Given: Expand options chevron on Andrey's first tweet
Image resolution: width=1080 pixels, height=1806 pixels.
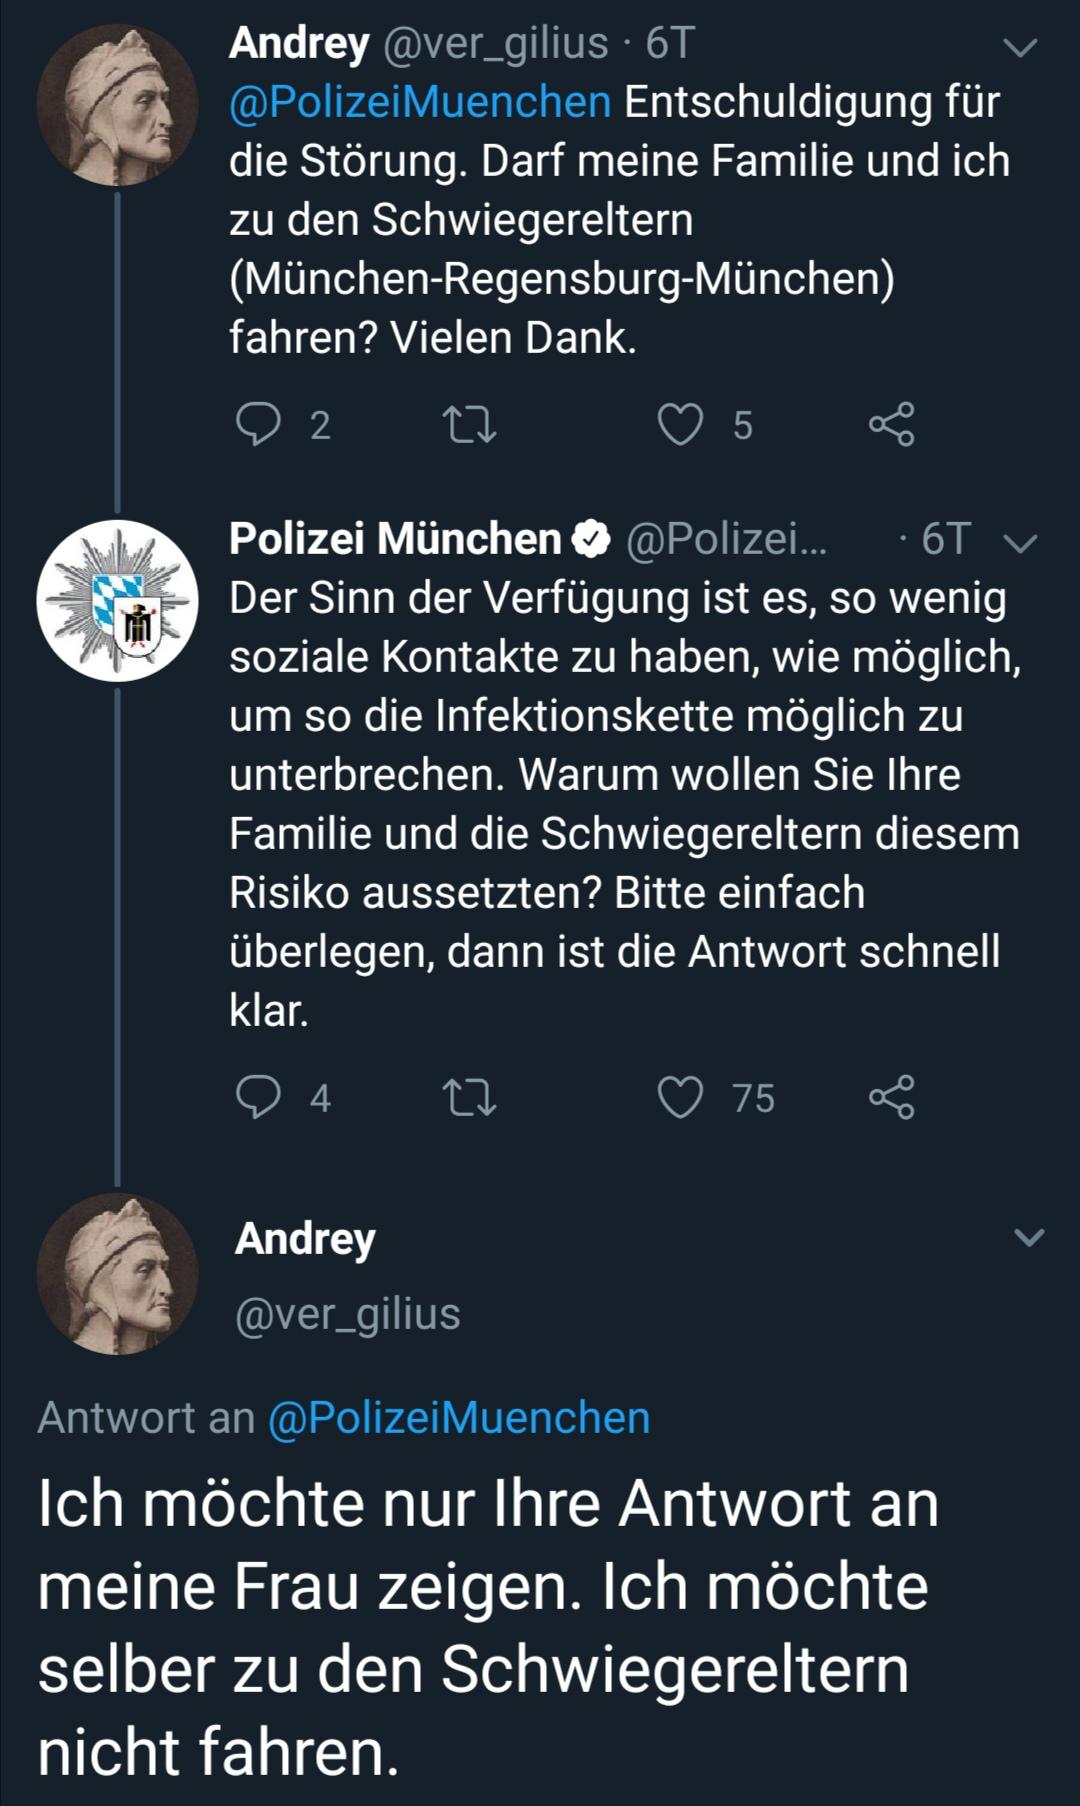Looking at the screenshot, I should [x=1020, y=47].
